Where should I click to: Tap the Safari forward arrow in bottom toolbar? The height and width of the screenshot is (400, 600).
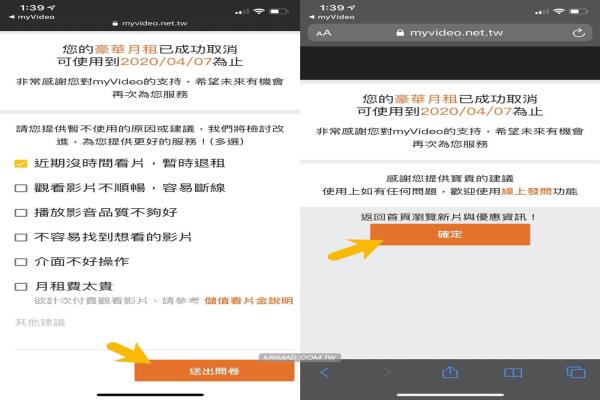(x=387, y=372)
